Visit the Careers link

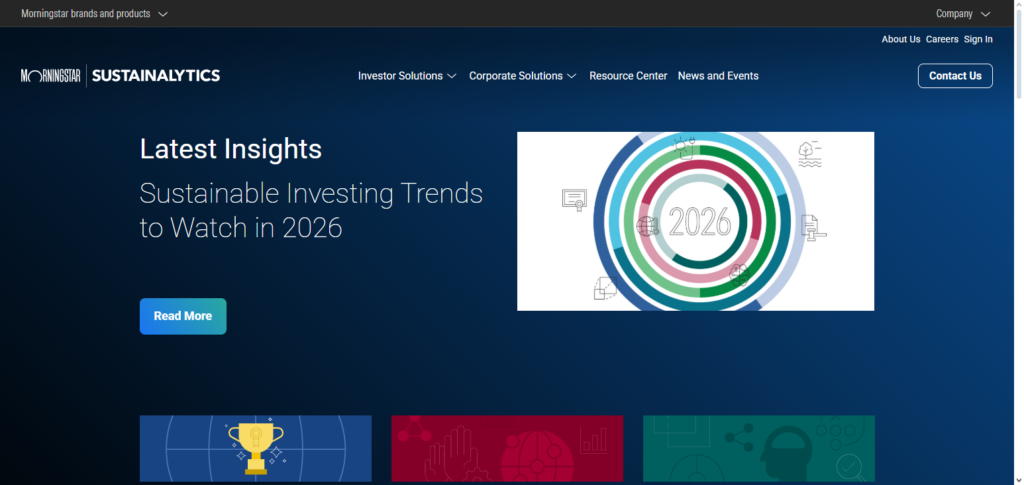click(942, 39)
